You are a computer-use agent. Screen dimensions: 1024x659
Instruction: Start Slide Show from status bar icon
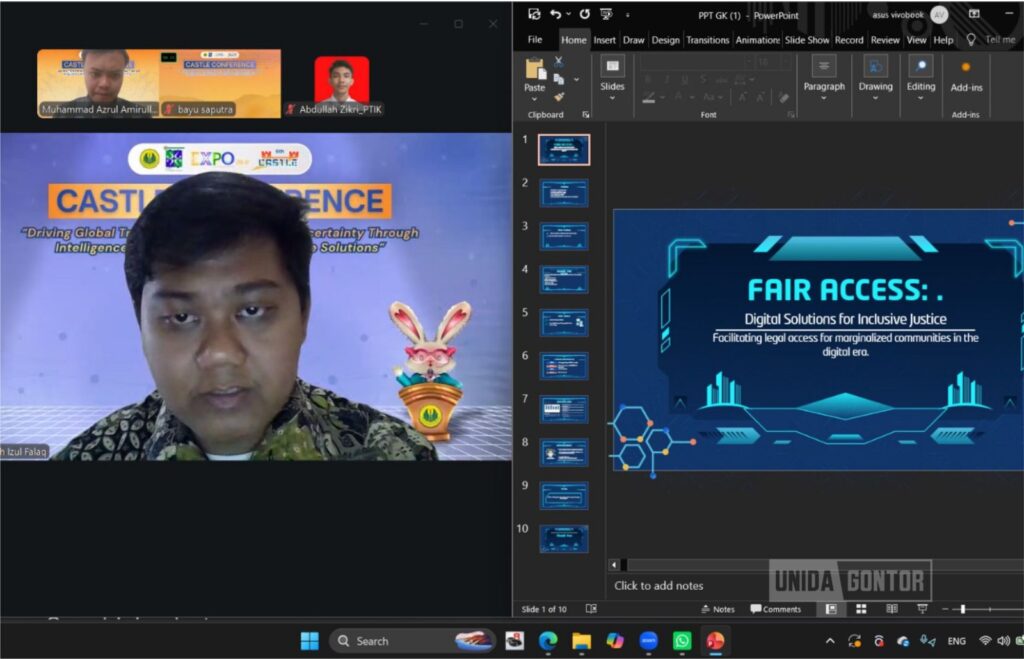(922, 609)
